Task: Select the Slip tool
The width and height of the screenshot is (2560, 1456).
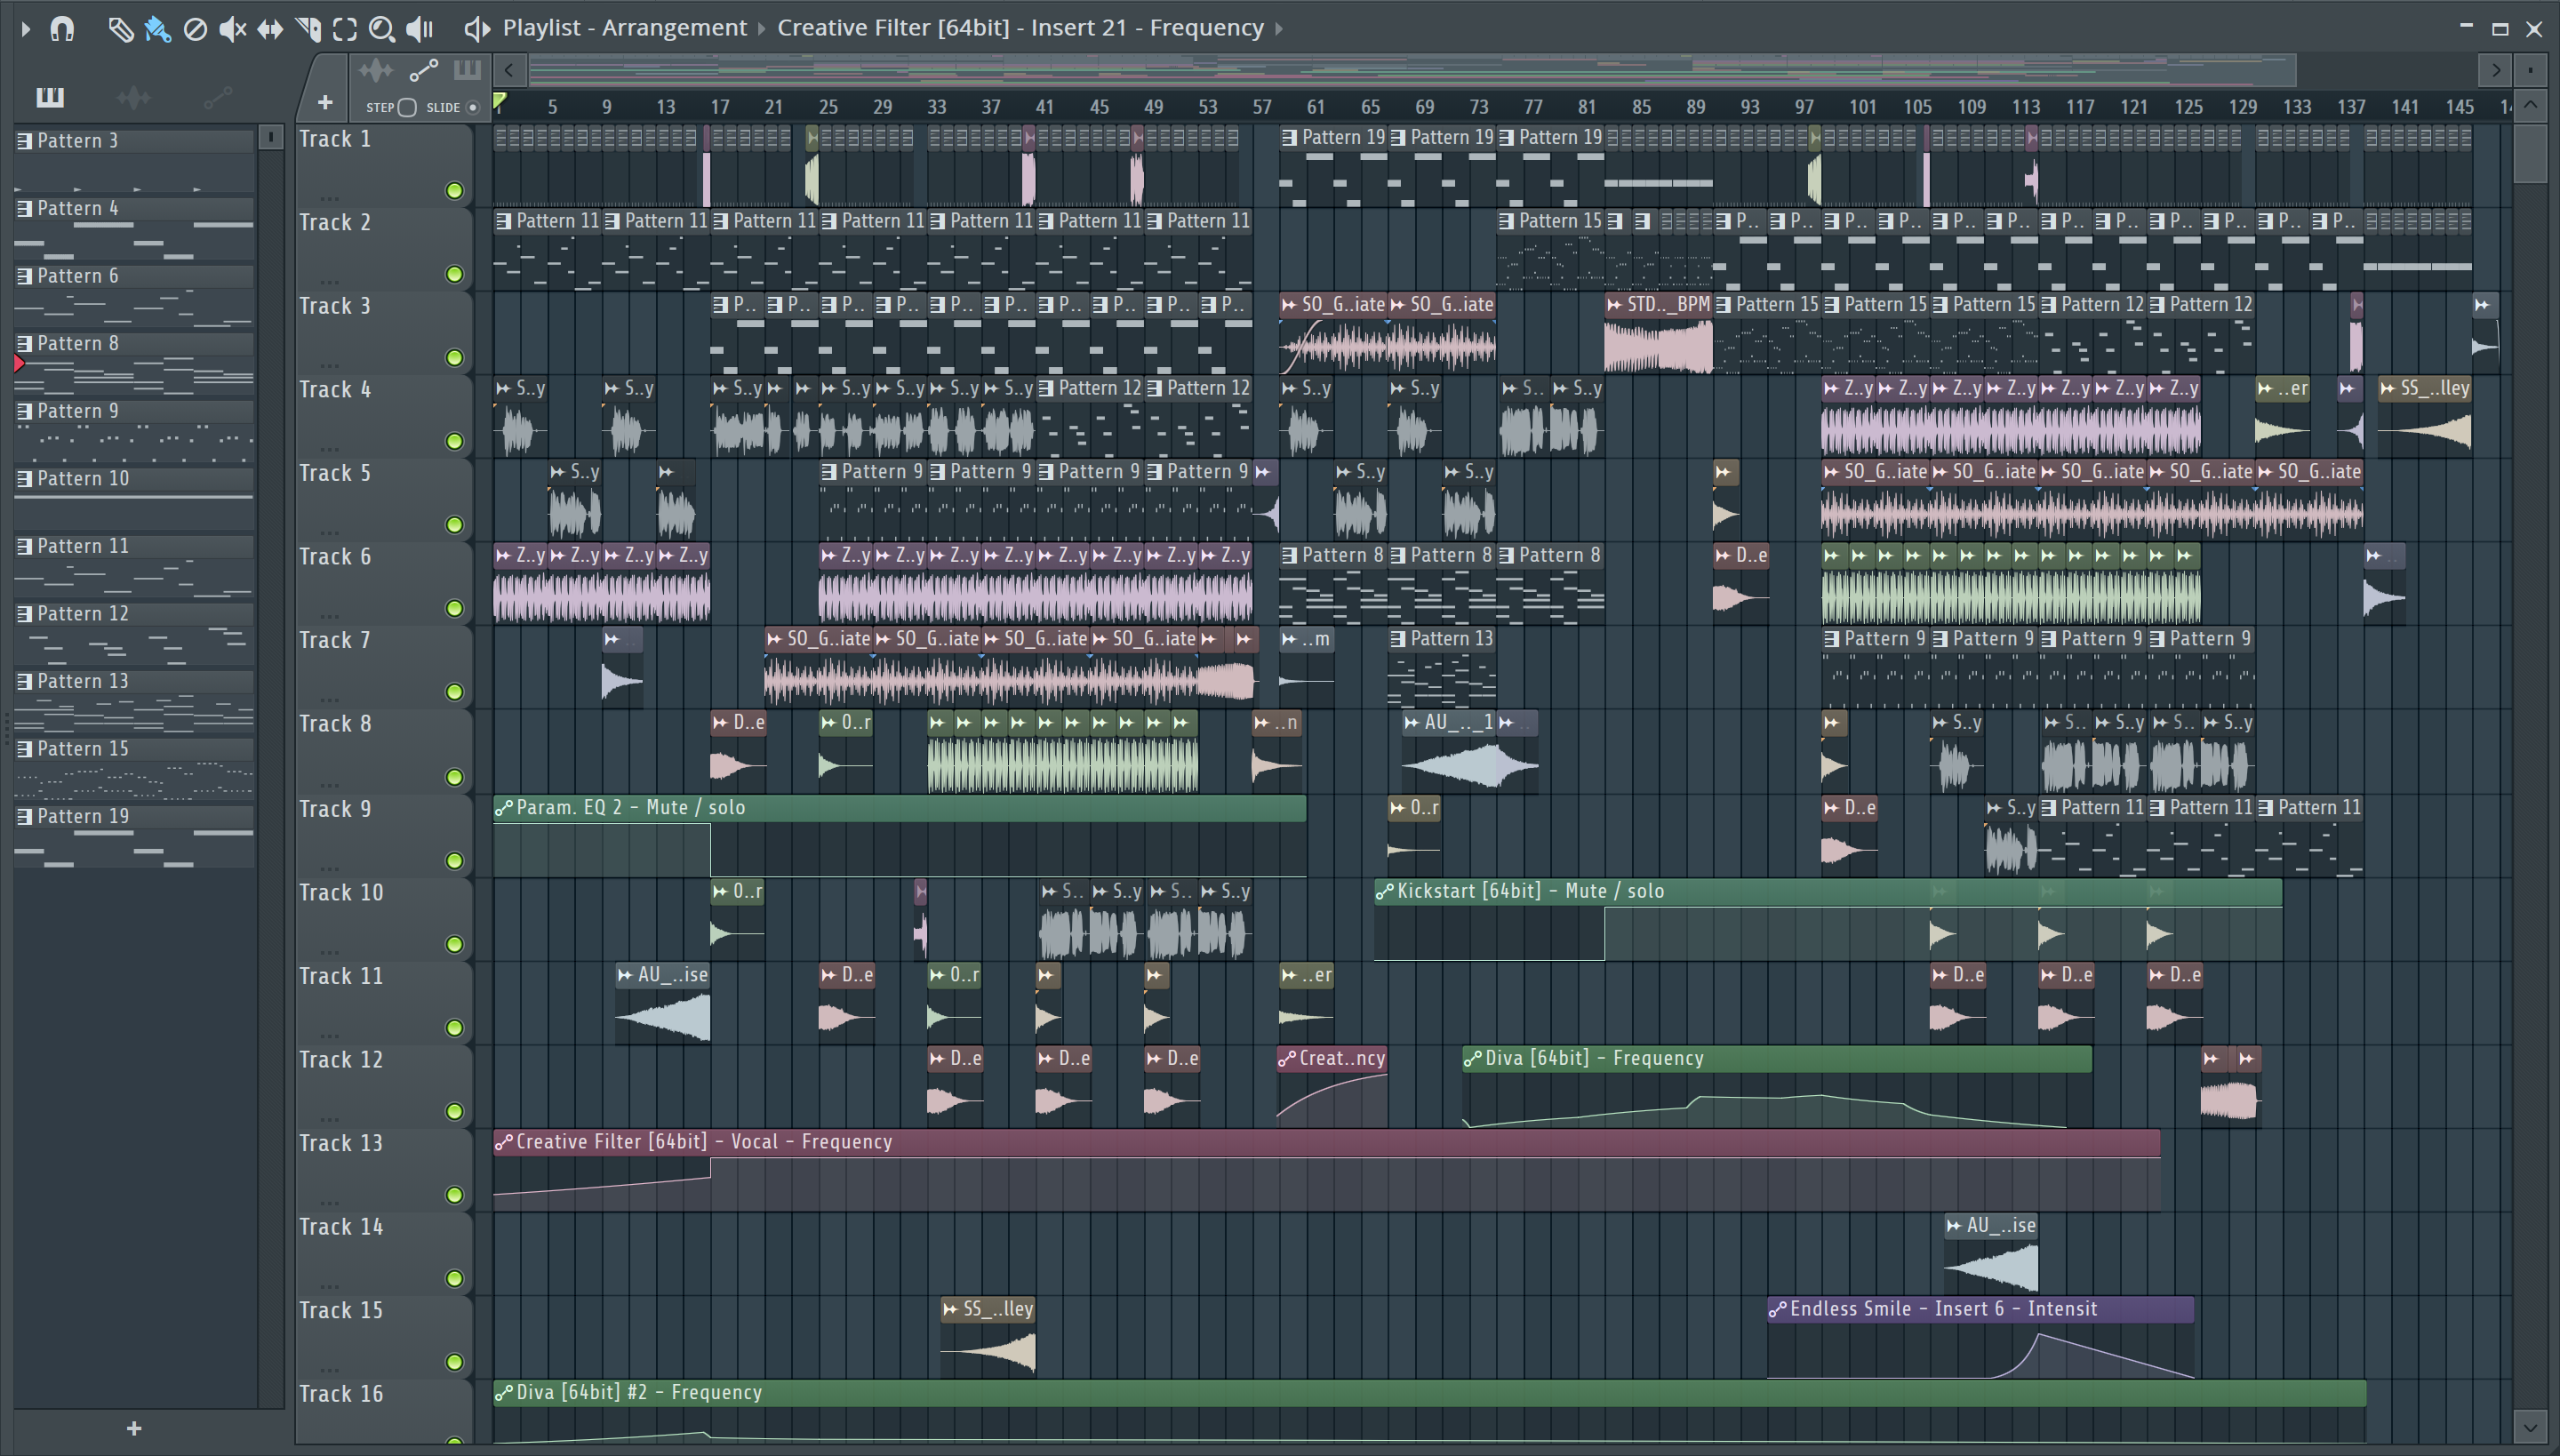Action: pyautogui.click(x=269, y=29)
